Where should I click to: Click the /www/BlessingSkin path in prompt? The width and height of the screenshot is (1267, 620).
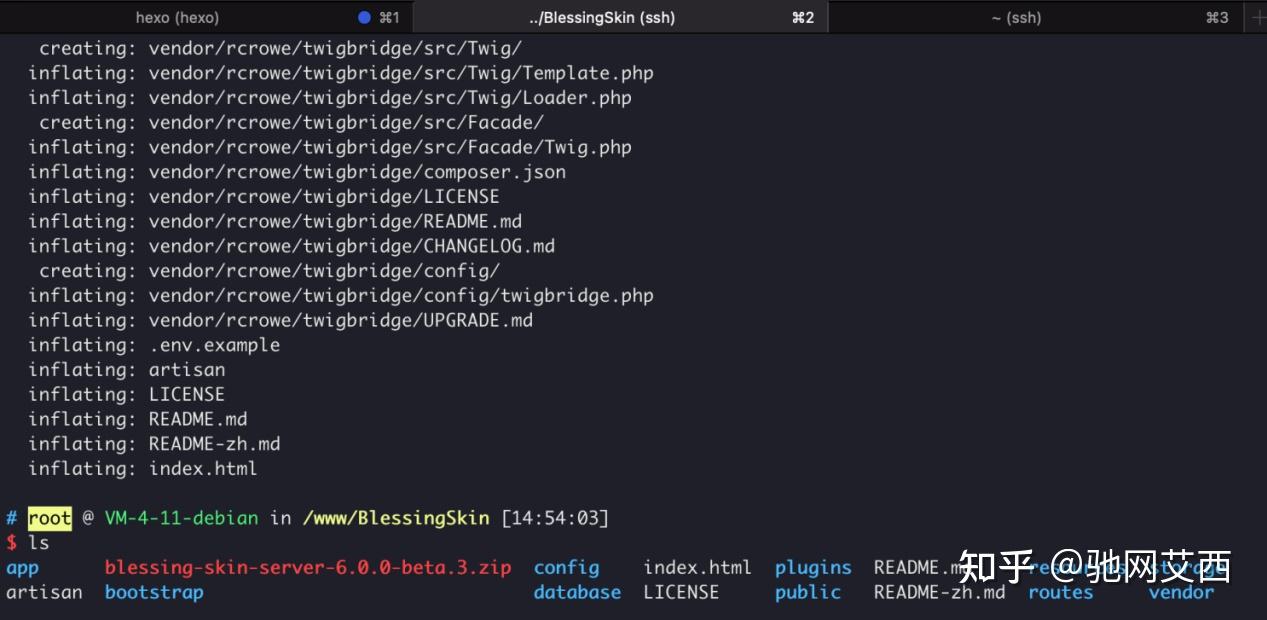pyautogui.click(x=396, y=518)
